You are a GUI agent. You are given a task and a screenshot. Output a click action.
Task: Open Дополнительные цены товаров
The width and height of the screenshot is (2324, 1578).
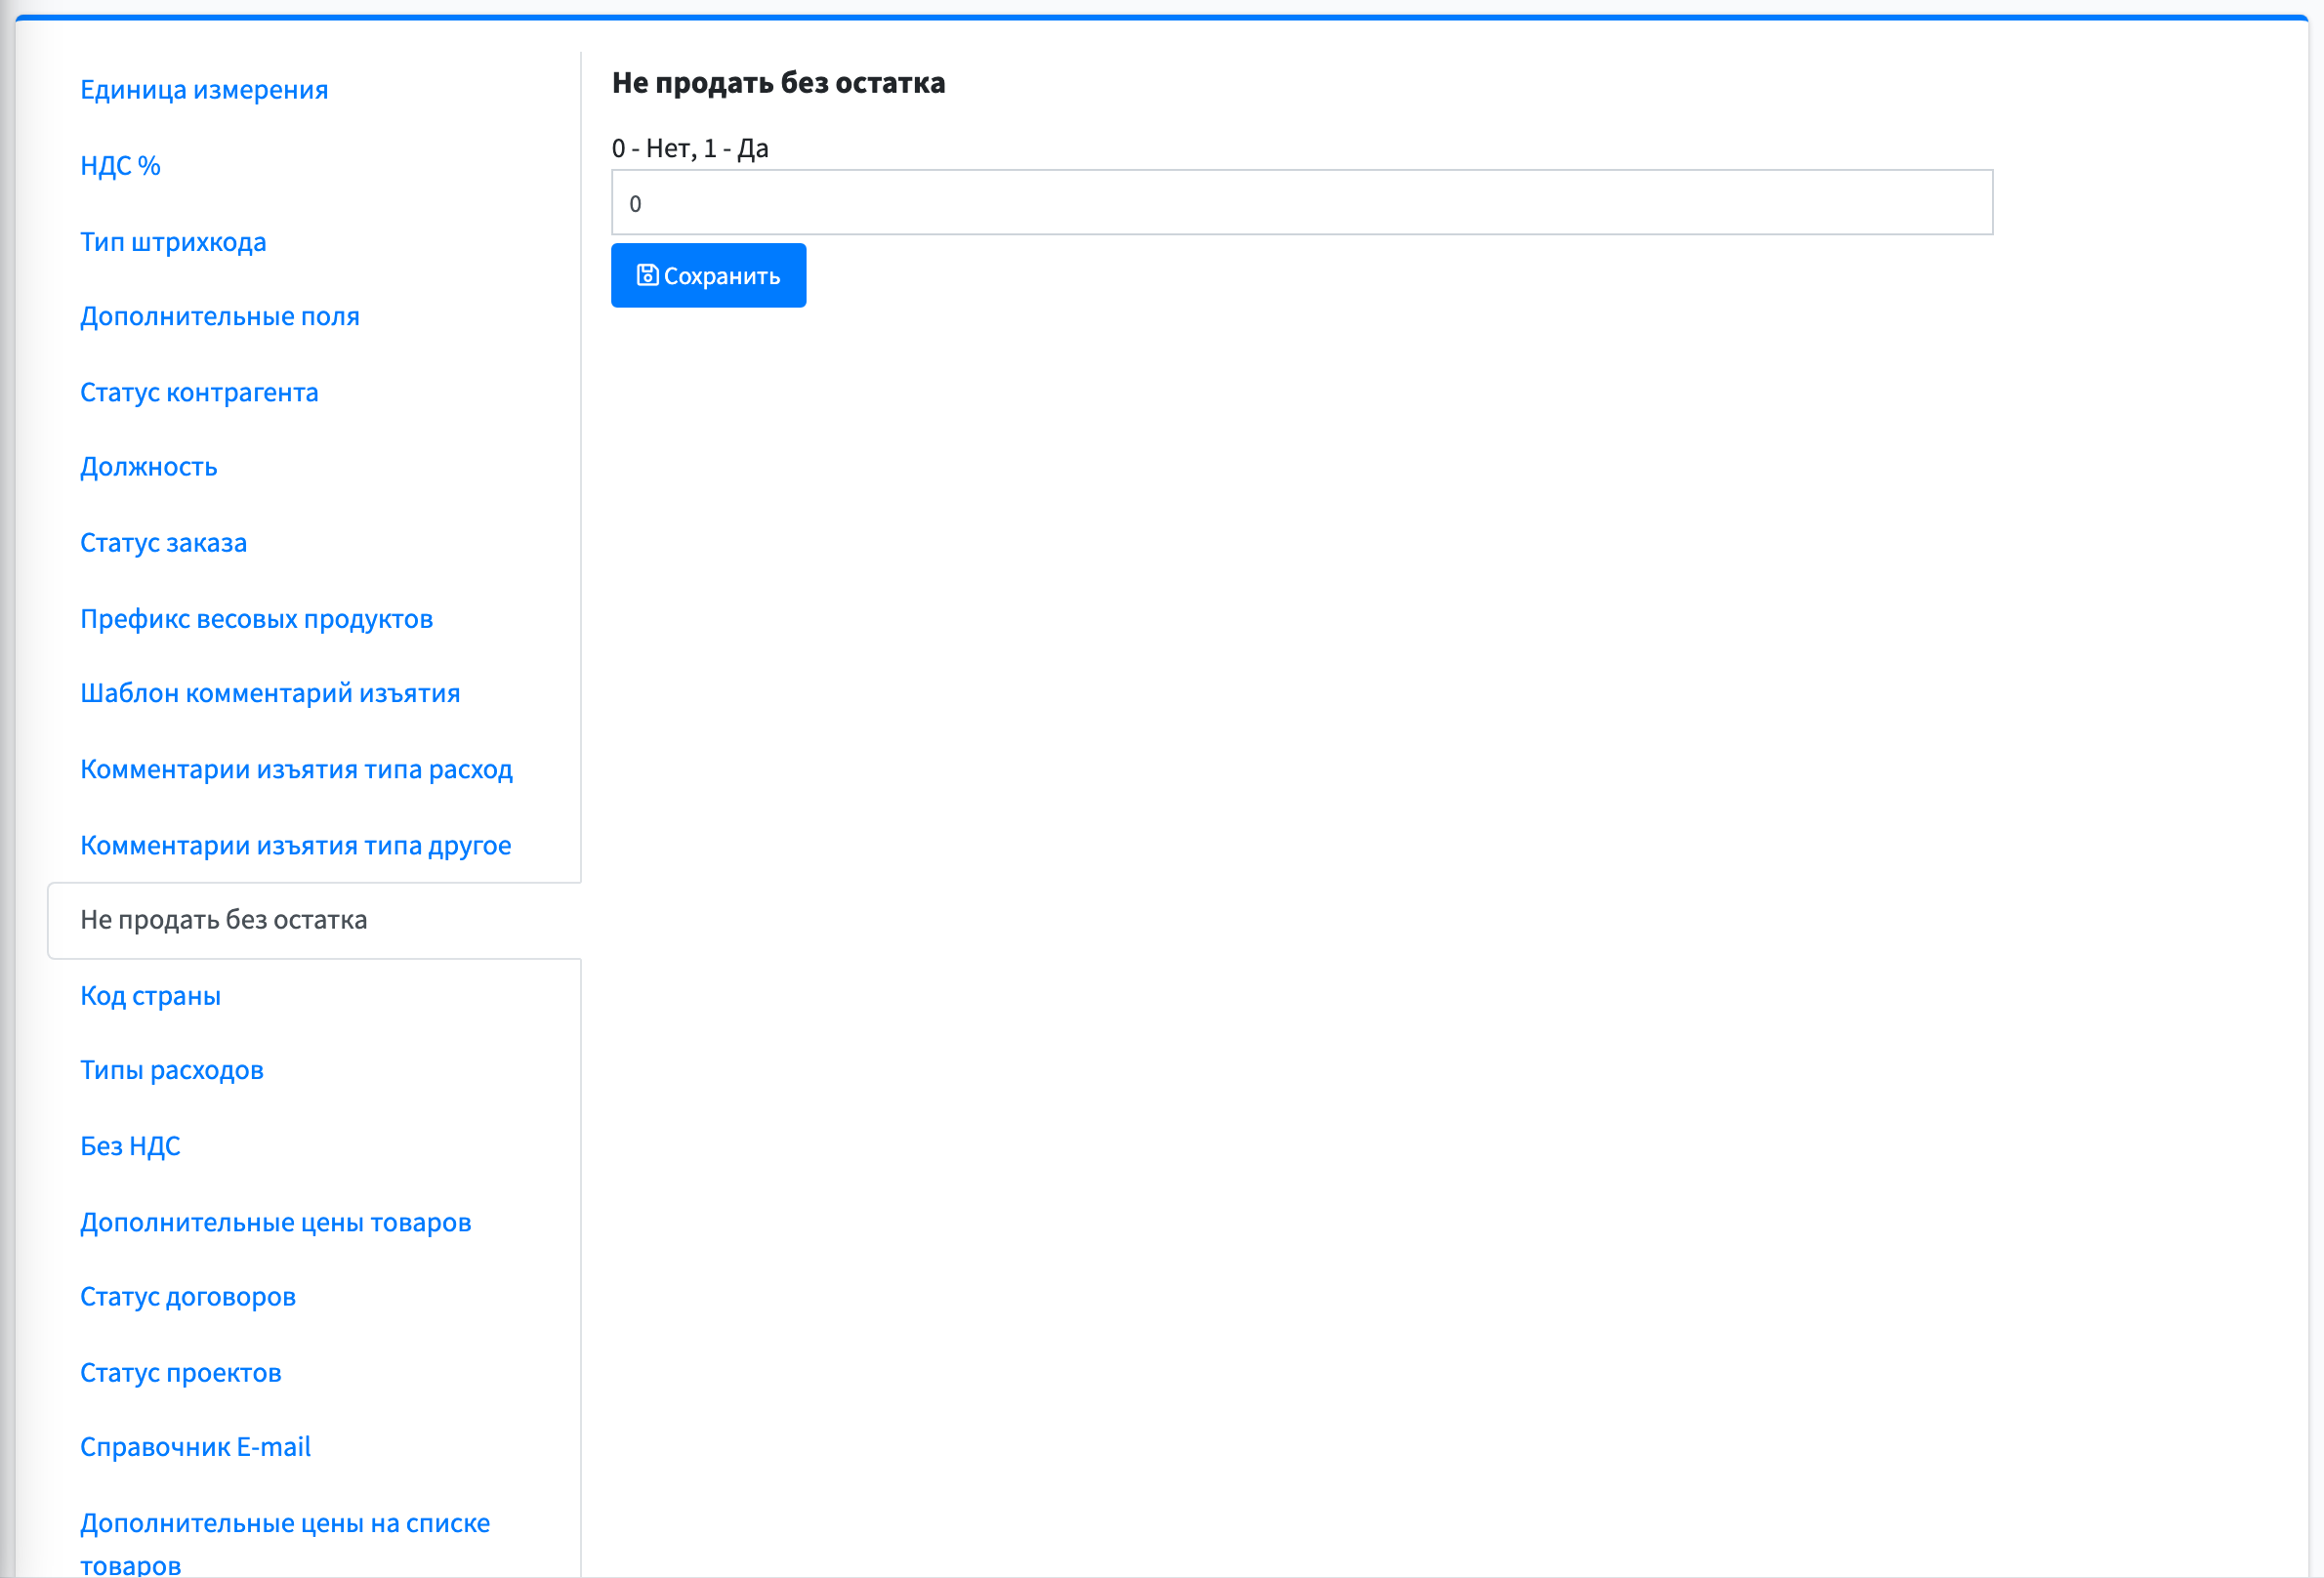point(275,1222)
